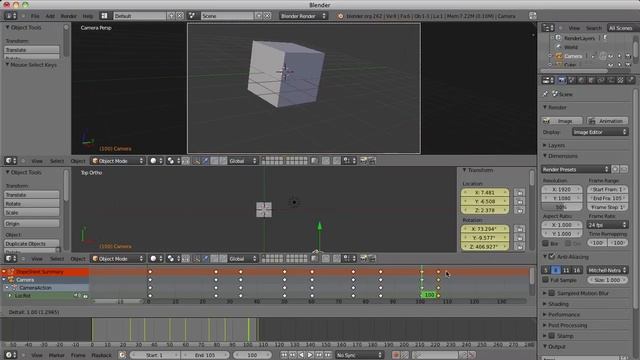Open the 24 fps frame rate dropdown

point(607,225)
